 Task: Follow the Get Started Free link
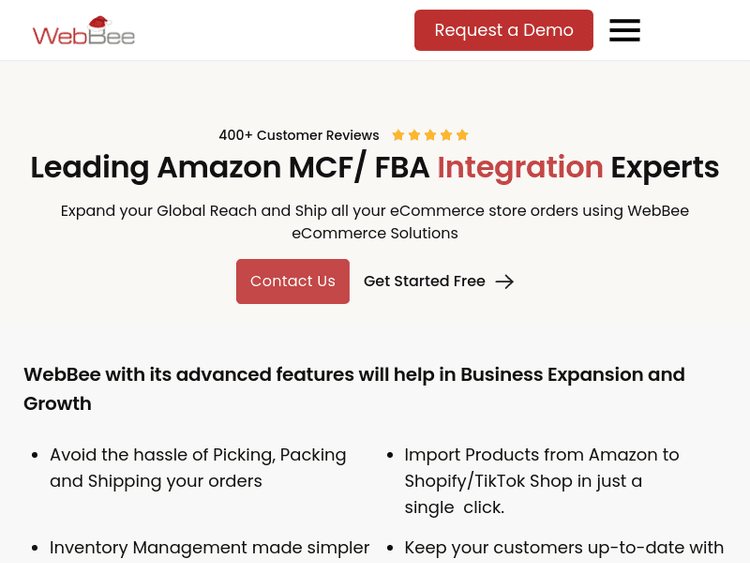[424, 281]
